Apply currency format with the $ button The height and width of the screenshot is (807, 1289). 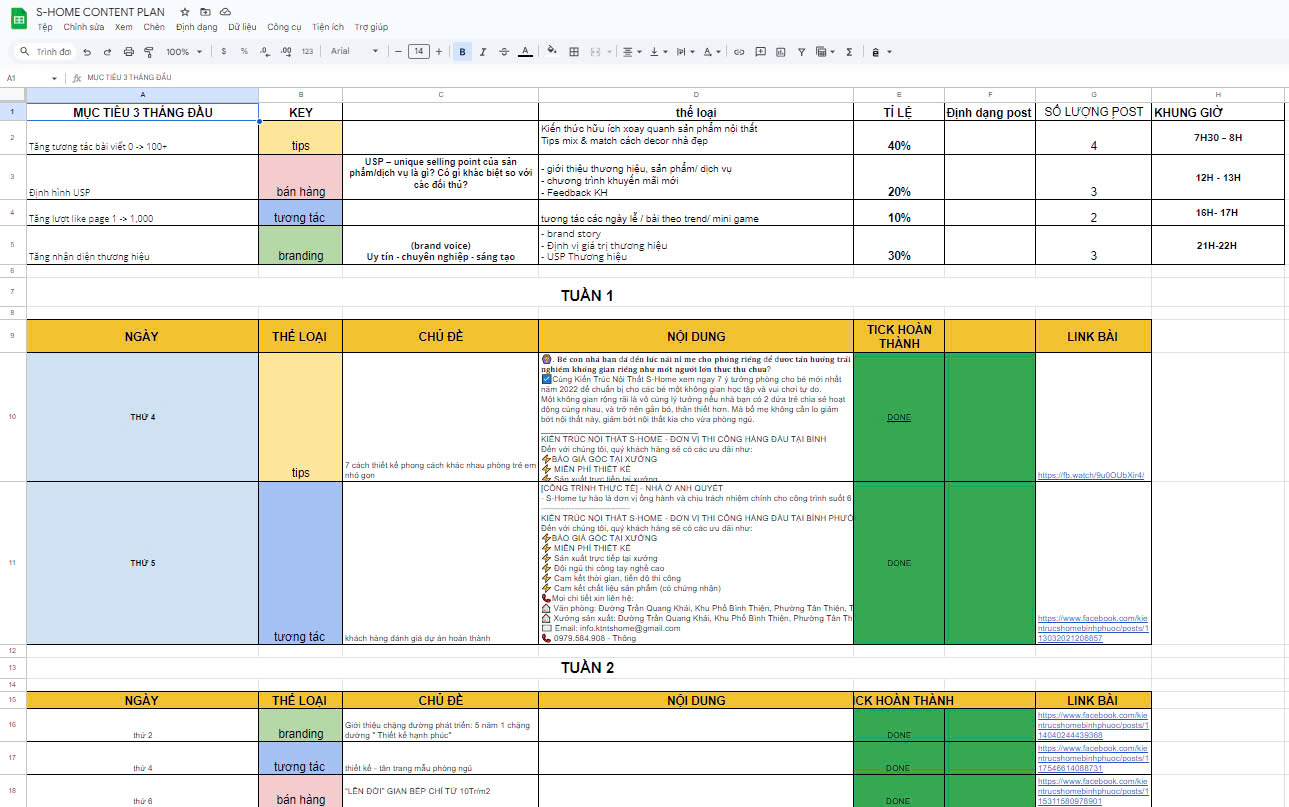pos(223,51)
